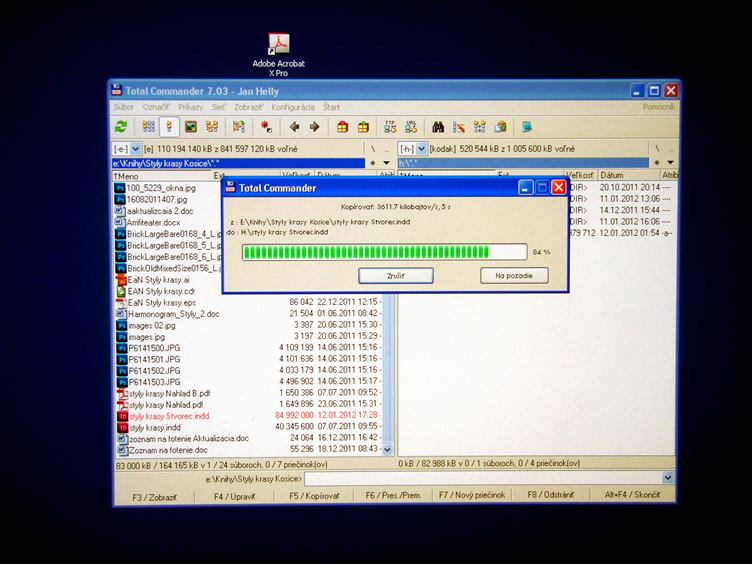Click F7 / Nový priečinok button
752x564 pixels.
pos(472,495)
